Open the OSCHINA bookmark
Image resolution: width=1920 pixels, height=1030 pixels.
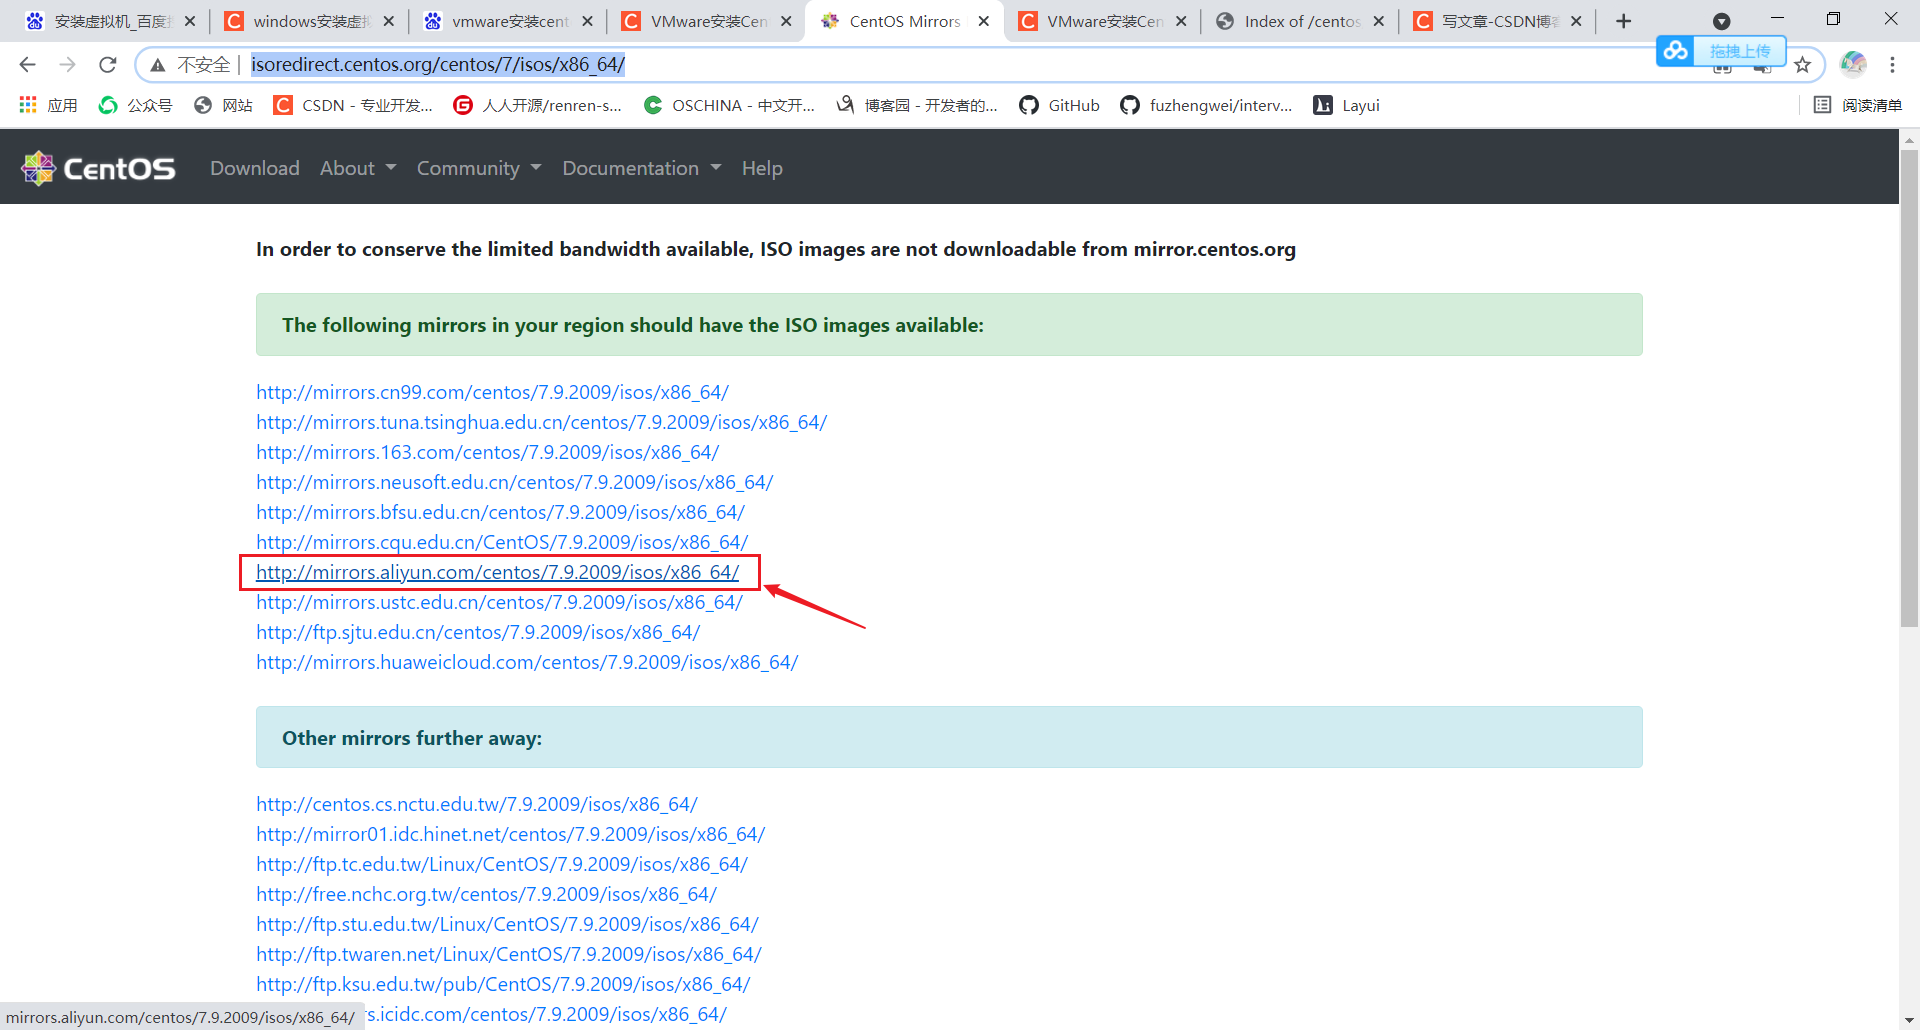[729, 105]
